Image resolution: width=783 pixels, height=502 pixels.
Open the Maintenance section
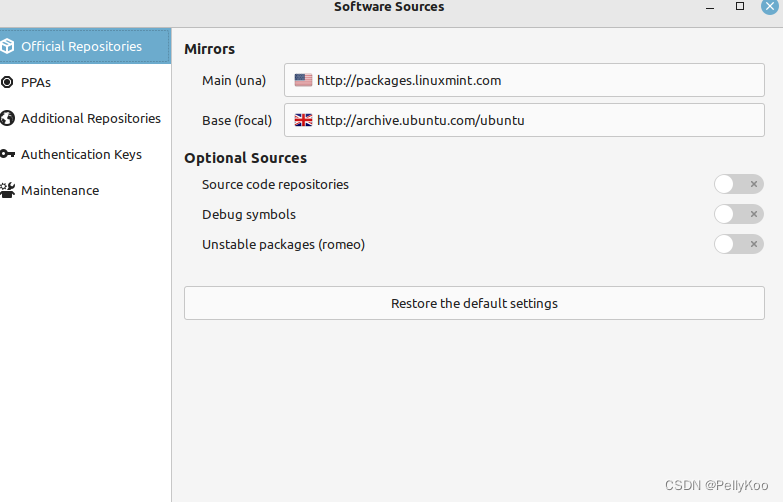pyautogui.click(x=85, y=190)
